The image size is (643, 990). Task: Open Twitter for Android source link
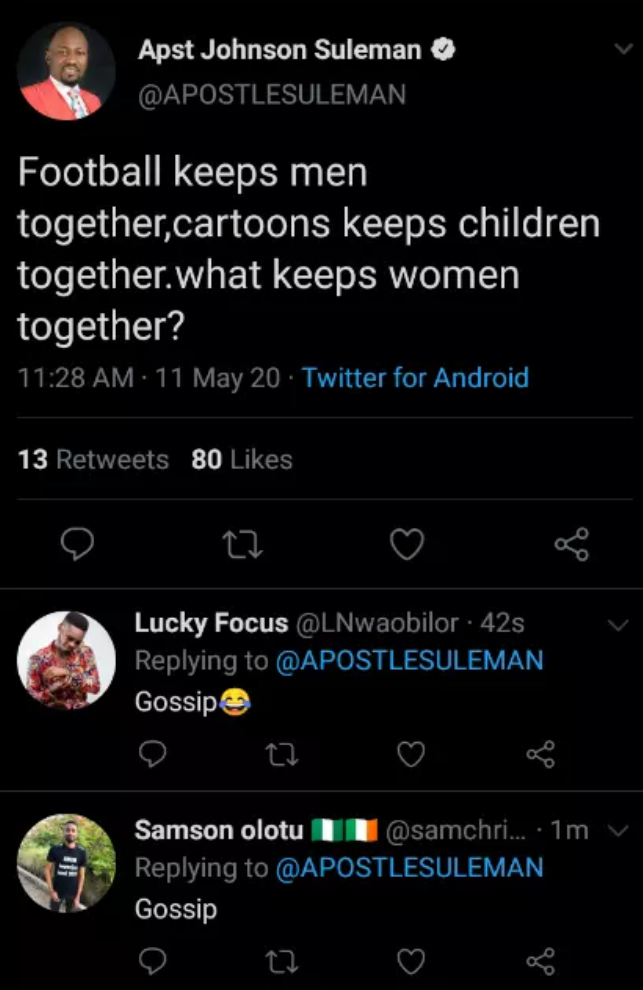click(x=415, y=378)
